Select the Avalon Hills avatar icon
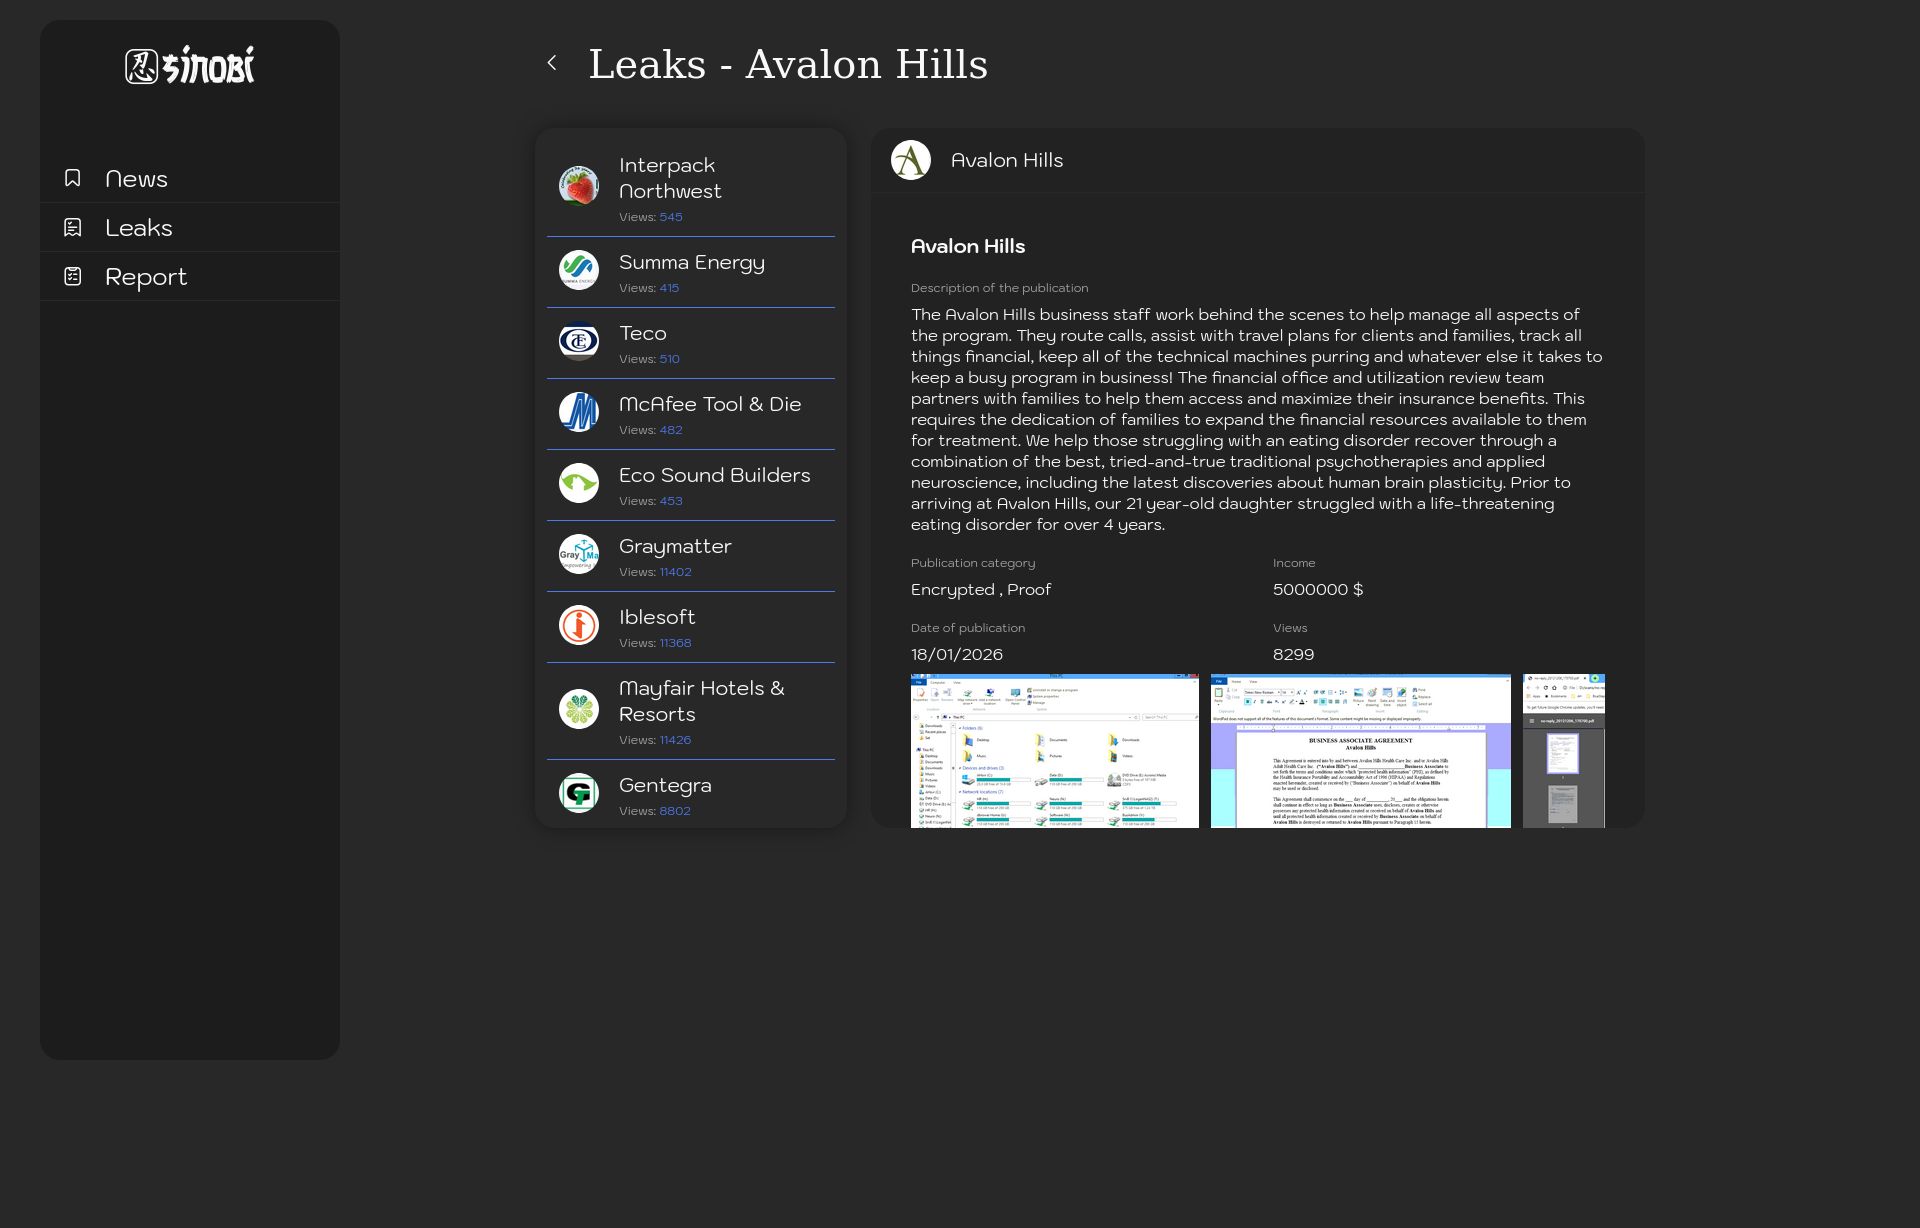The image size is (1920, 1228). [x=910, y=159]
